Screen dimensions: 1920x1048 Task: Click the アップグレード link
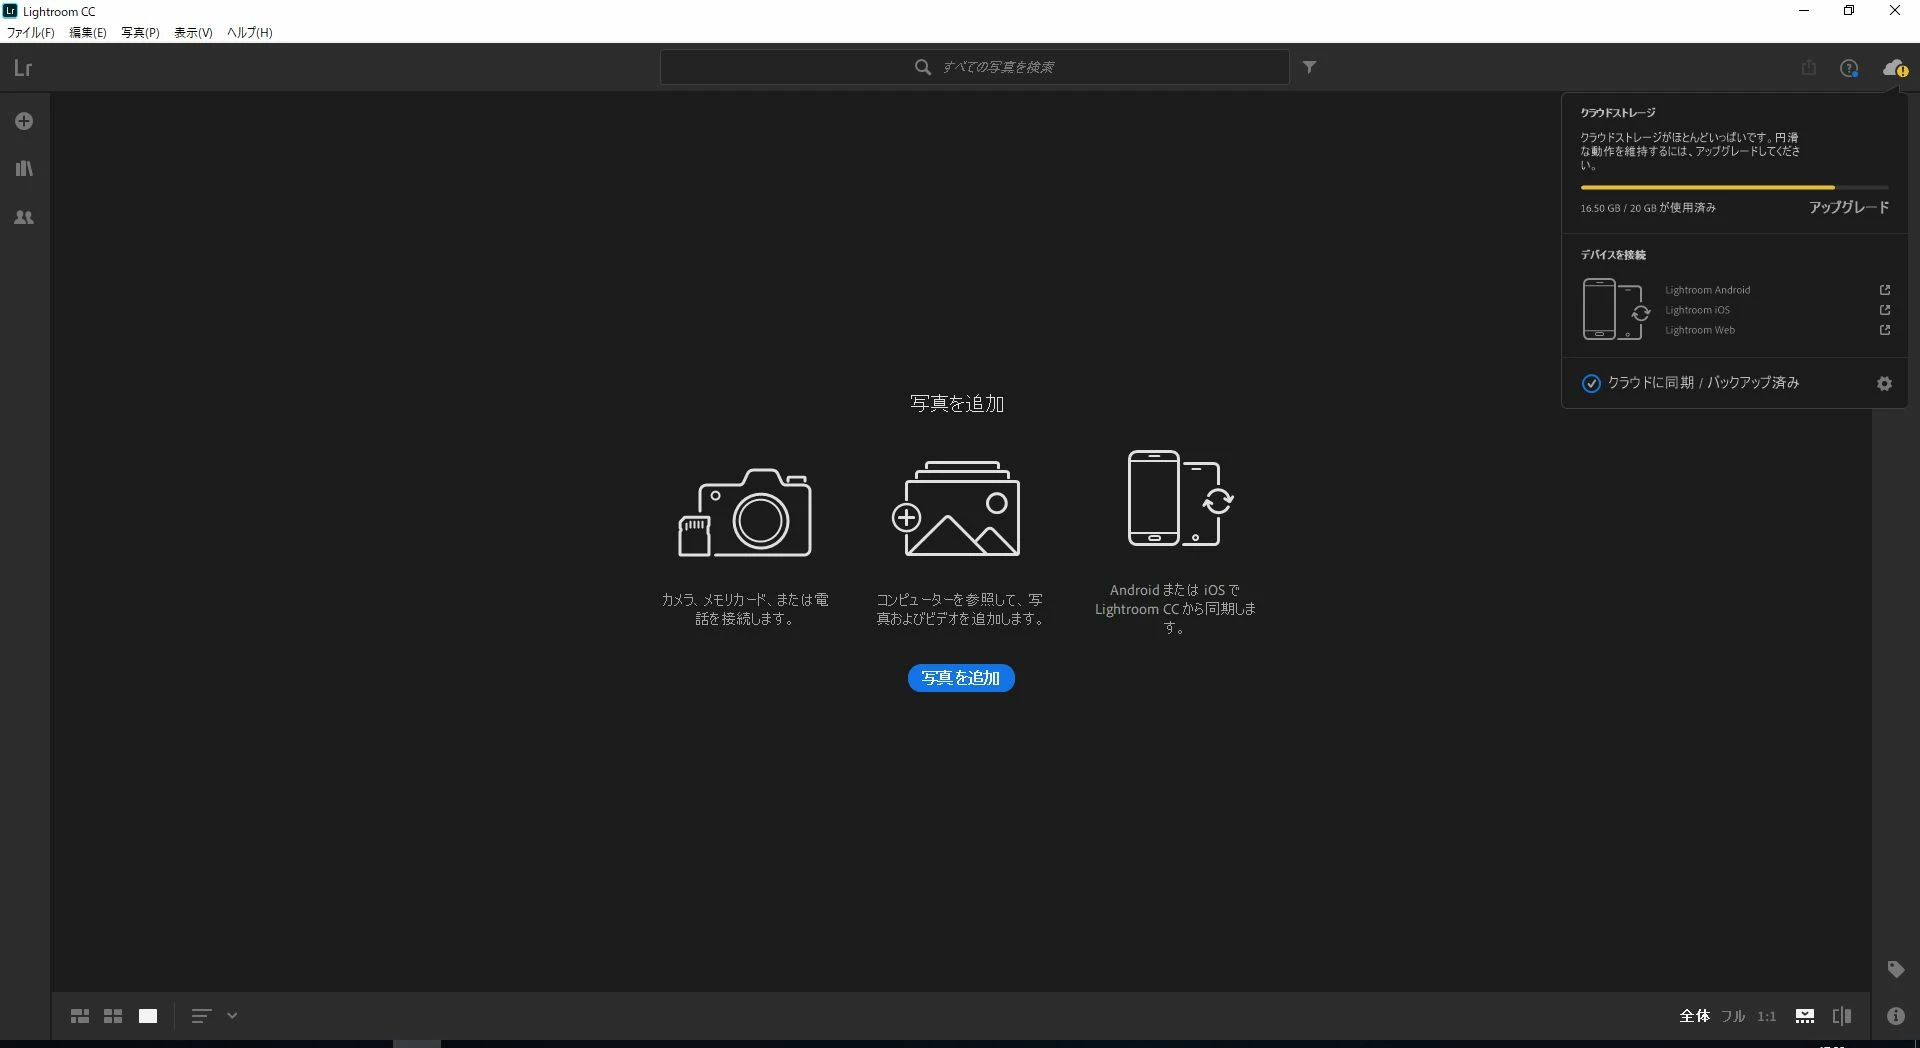pyautogui.click(x=1849, y=207)
